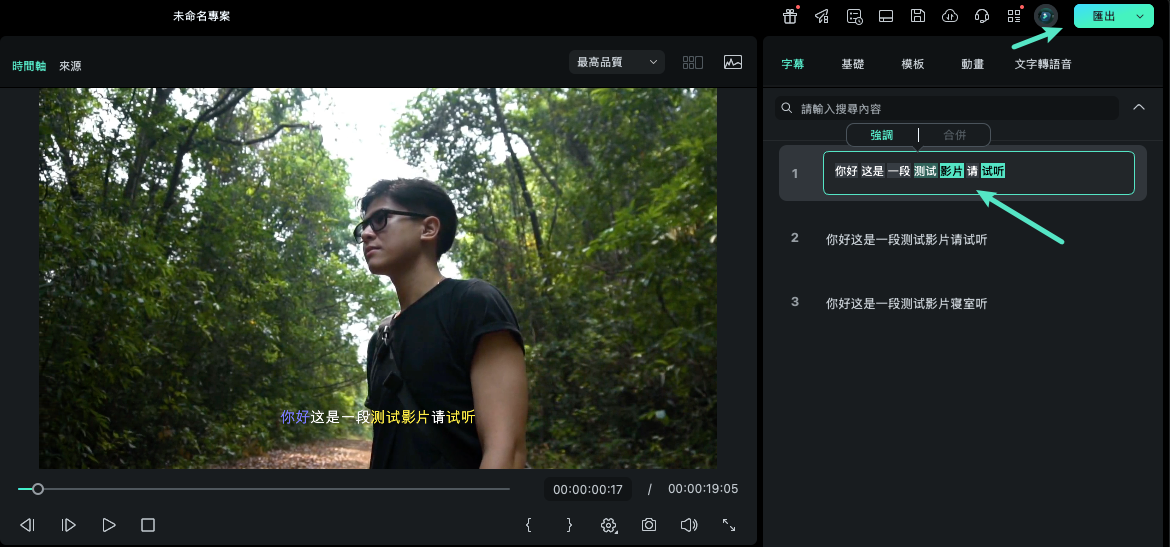Collapse the subtitle search panel chevron

point(1138,107)
